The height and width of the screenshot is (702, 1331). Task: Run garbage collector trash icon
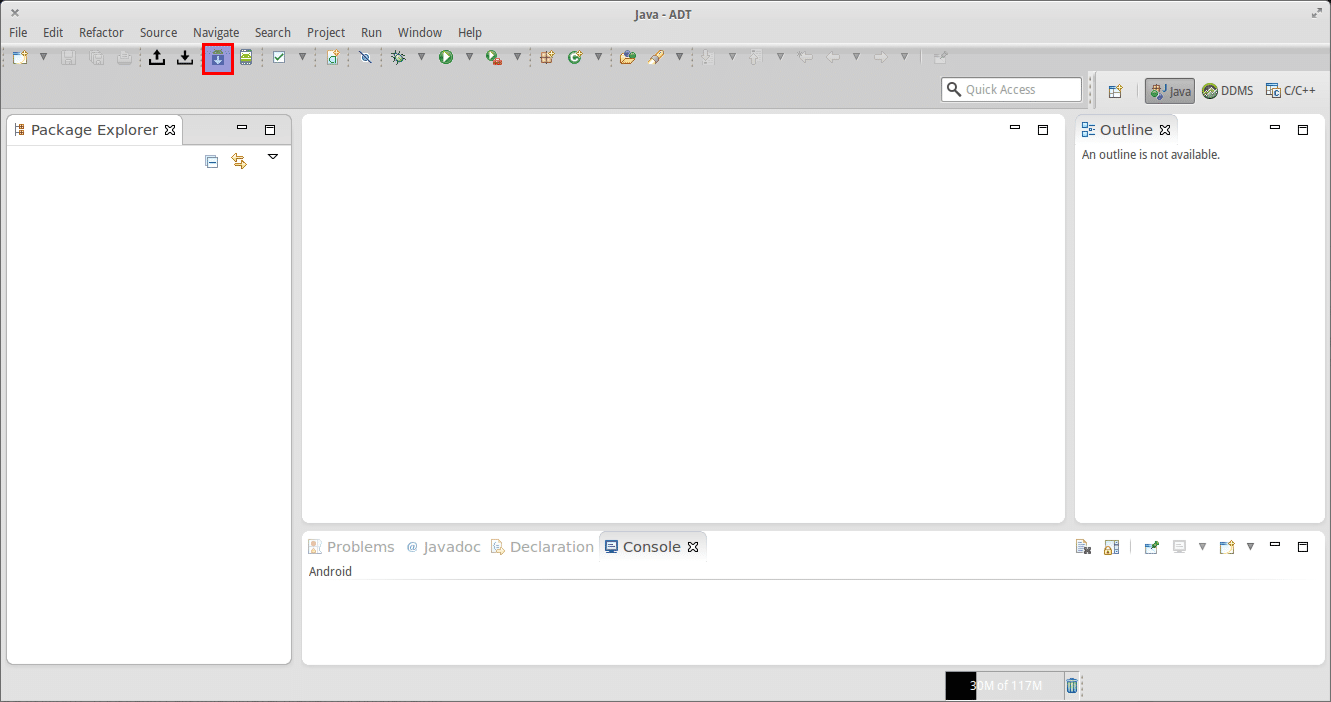tap(1072, 686)
